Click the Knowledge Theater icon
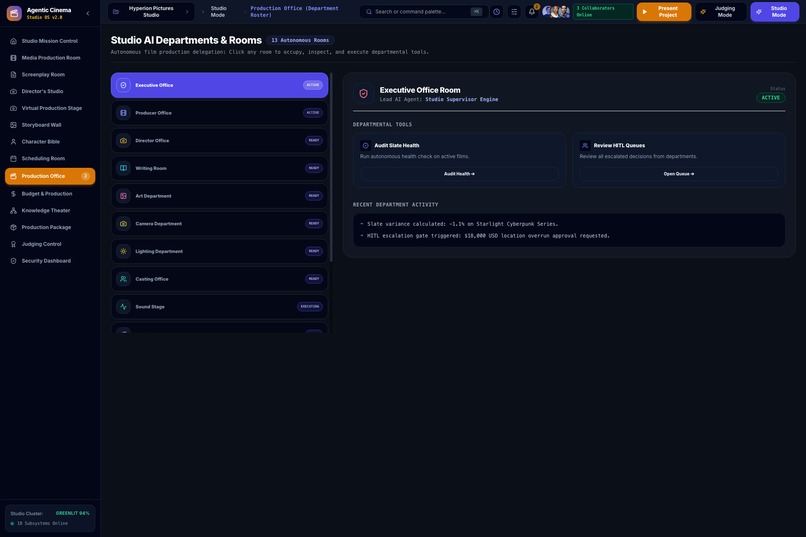 click(13, 211)
